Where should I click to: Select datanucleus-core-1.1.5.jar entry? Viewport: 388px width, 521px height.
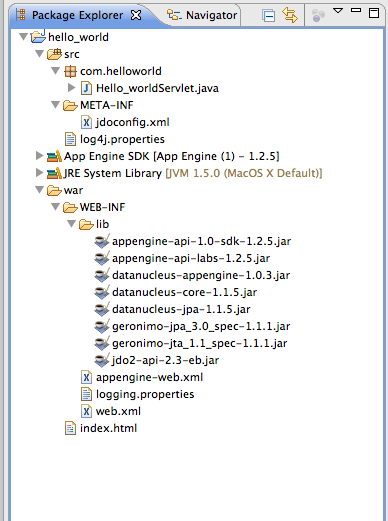tap(184, 292)
